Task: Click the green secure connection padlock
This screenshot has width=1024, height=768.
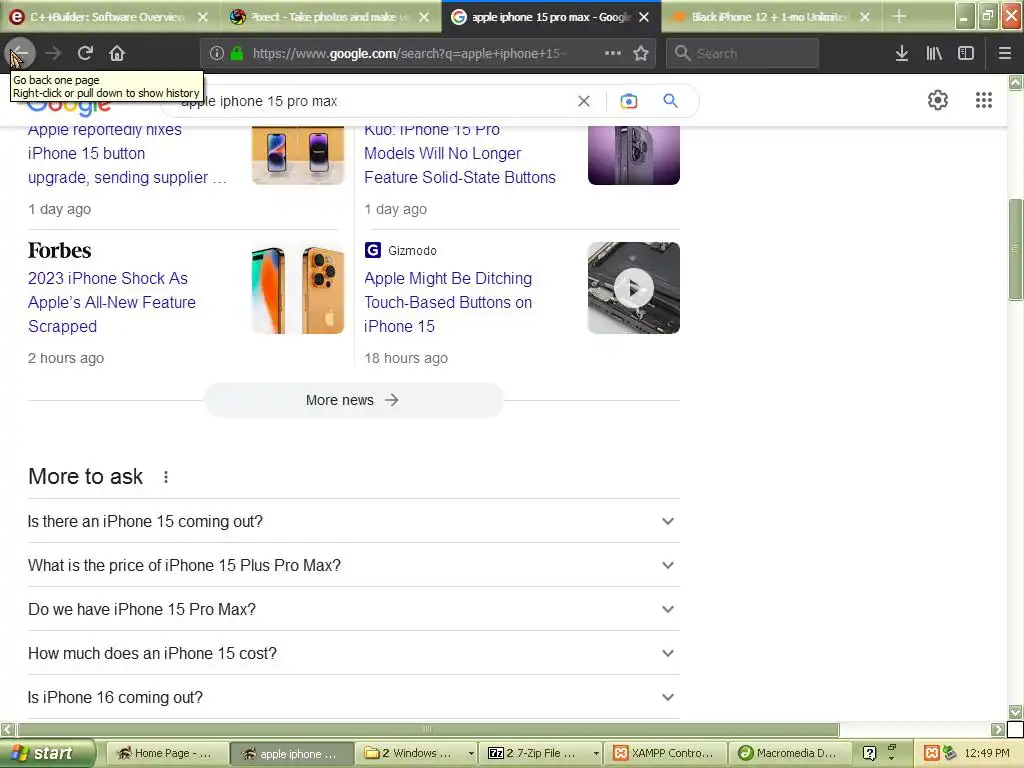Action: point(237,53)
